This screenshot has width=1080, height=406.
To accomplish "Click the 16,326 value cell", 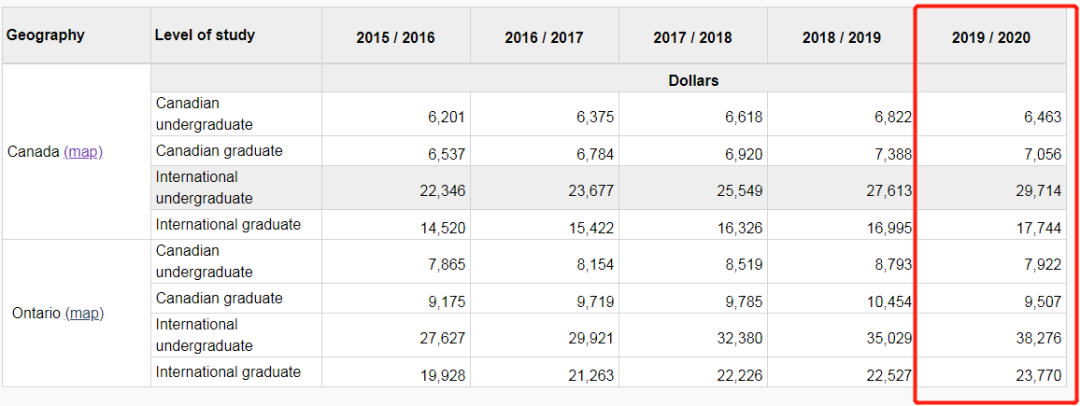I will pos(742,228).
